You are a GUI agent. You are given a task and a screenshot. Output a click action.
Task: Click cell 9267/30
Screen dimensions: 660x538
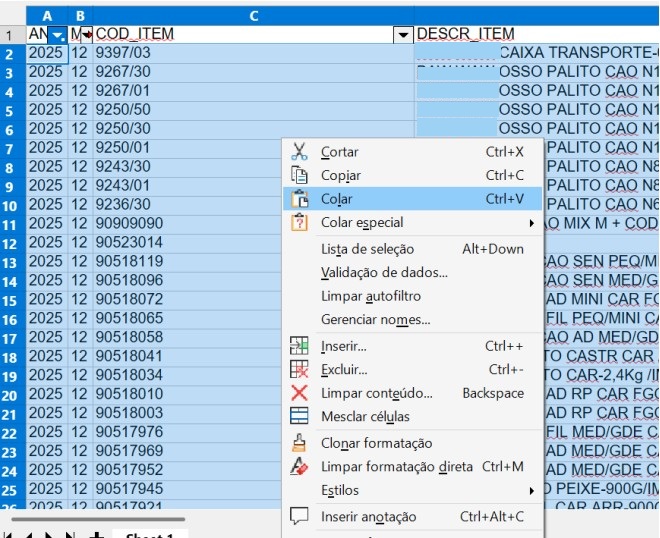[253, 72]
